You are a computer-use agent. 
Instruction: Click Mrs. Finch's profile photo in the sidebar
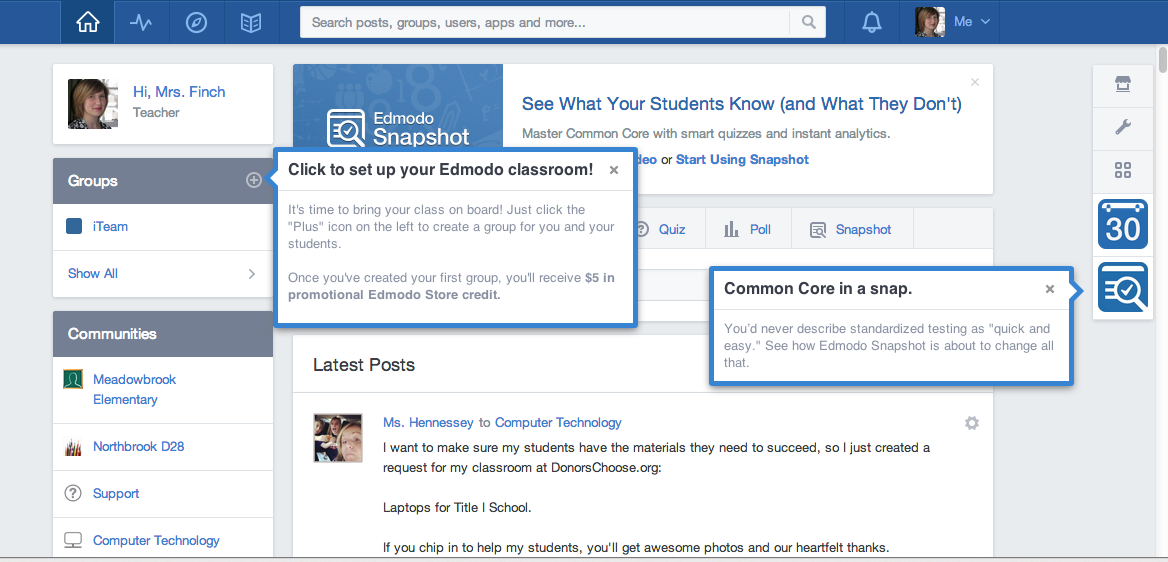[x=92, y=104]
